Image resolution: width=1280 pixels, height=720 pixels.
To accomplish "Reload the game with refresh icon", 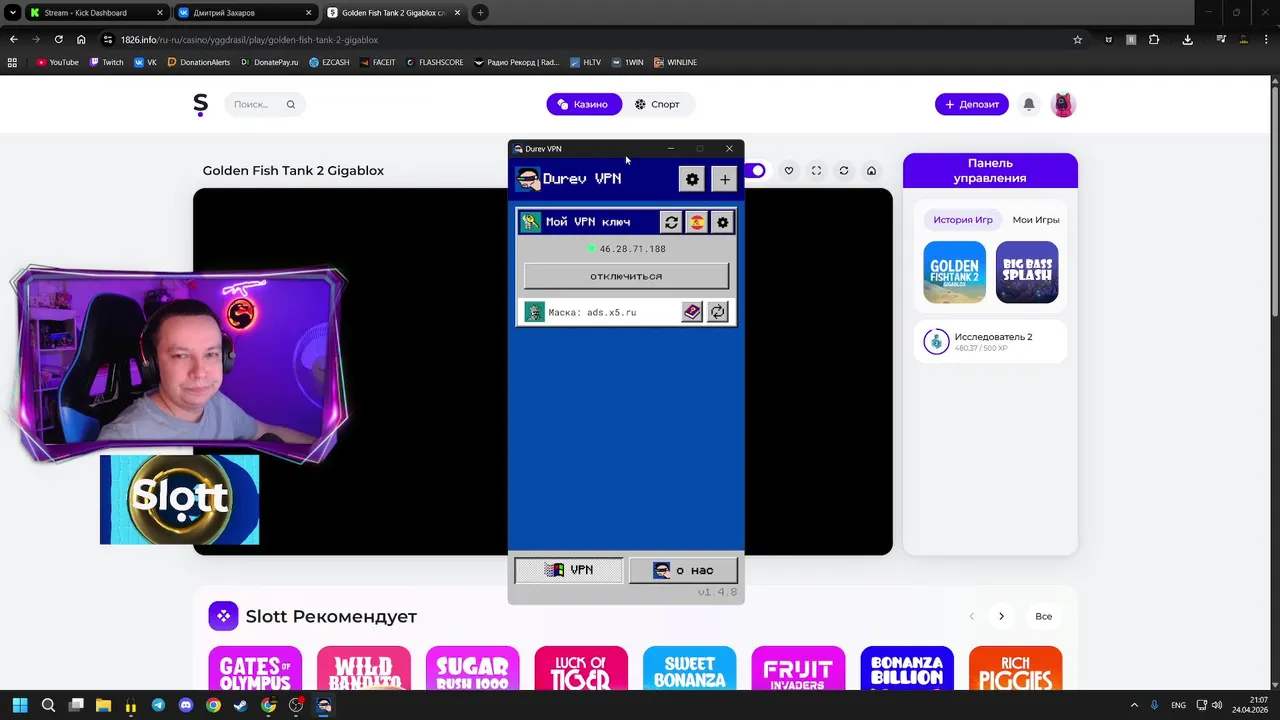I will click(844, 171).
